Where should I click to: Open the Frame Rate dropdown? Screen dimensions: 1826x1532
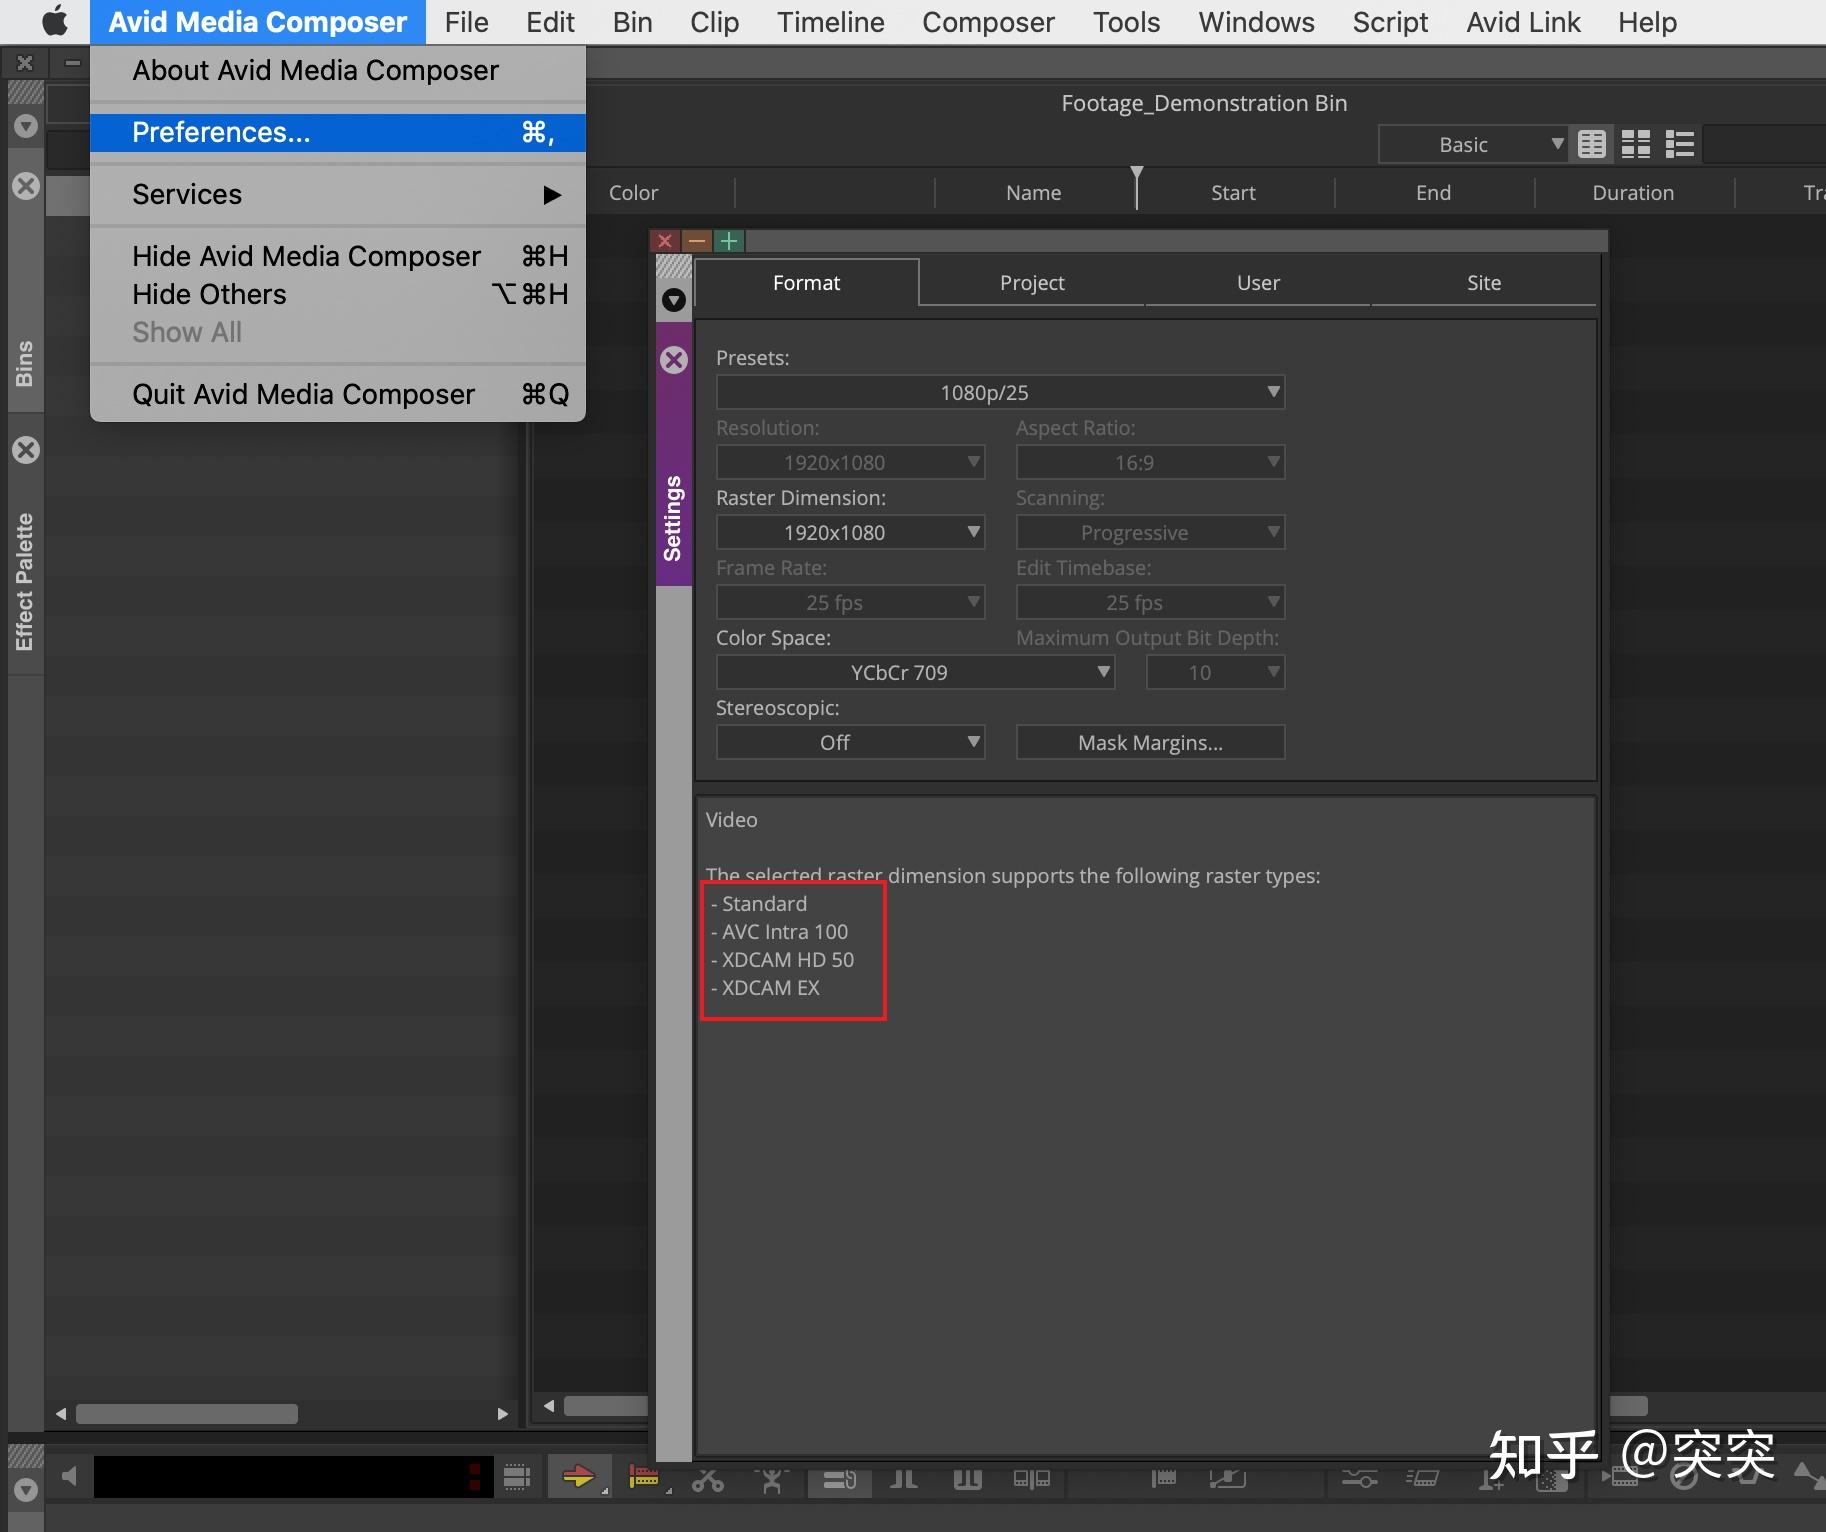(850, 602)
